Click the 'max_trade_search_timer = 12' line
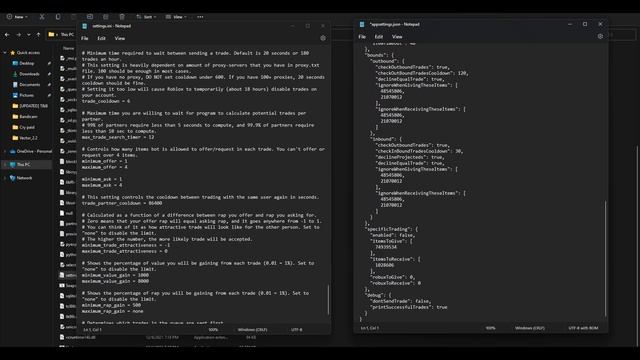The image size is (640, 360). (x=118, y=137)
